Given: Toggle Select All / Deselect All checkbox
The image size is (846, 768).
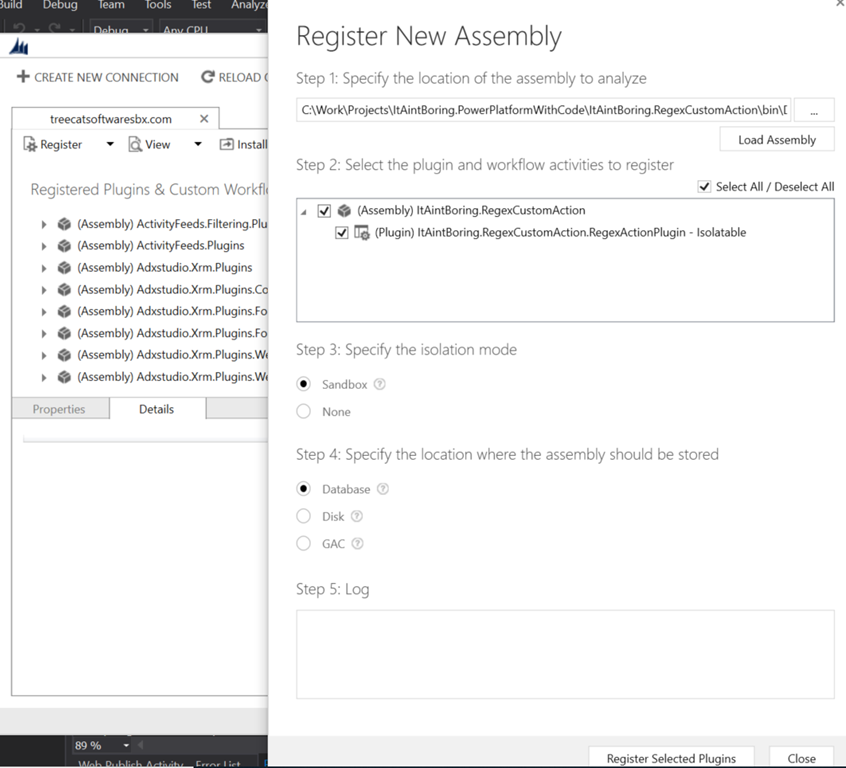Looking at the screenshot, I should pos(704,187).
